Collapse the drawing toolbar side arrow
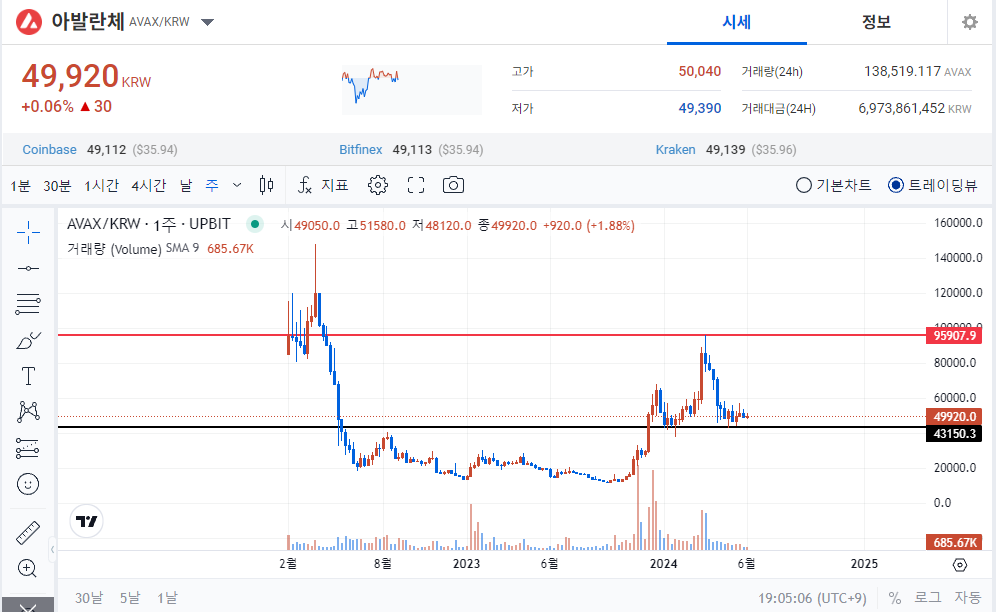Viewport: 996px width, 612px height. (53, 549)
